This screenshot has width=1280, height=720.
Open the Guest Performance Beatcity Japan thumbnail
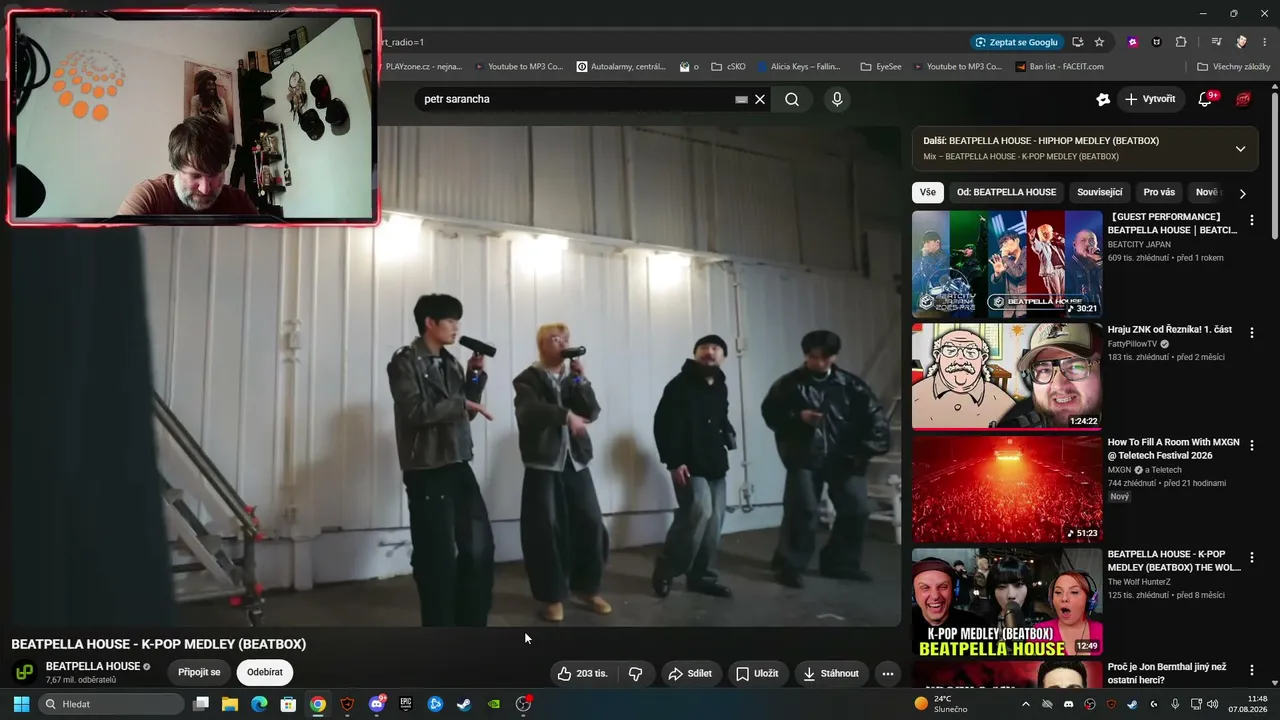pos(1007,264)
